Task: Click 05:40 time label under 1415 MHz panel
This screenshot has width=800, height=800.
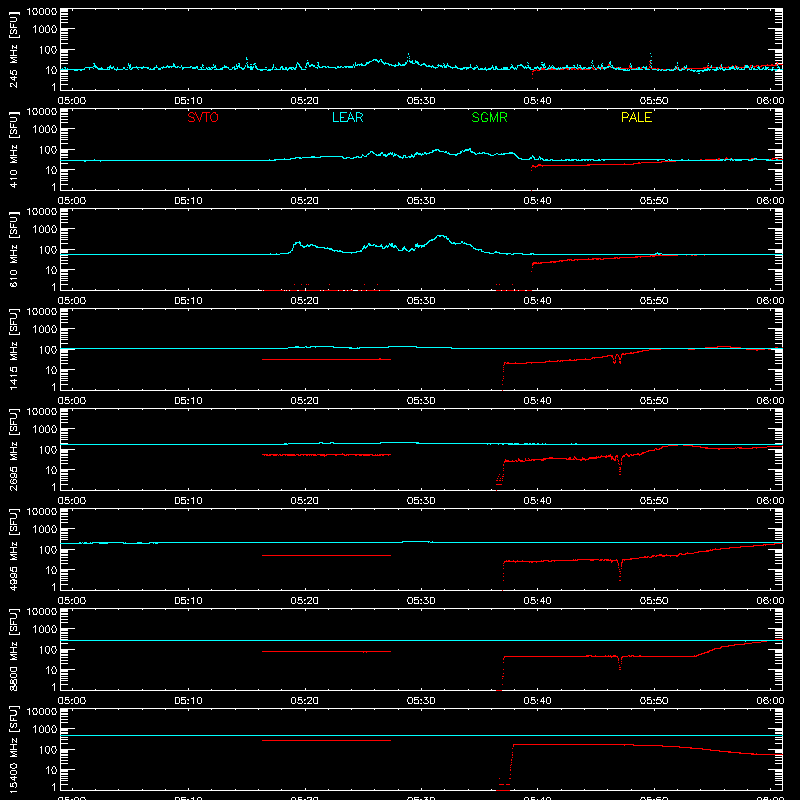Action: (x=537, y=401)
